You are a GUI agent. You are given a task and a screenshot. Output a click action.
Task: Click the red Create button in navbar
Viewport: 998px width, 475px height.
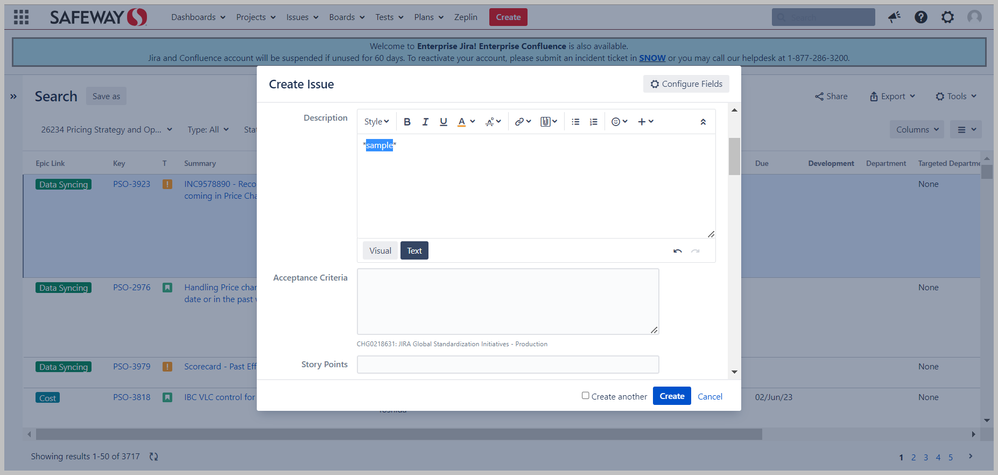508,17
